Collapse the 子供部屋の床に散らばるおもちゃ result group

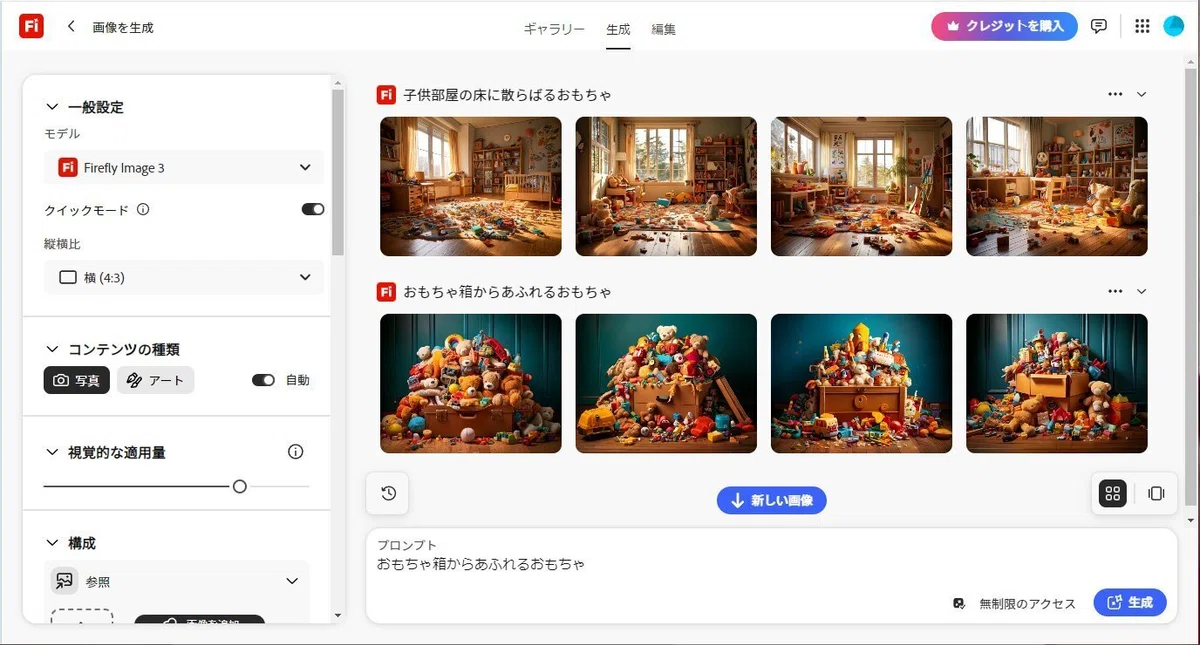pyautogui.click(x=1142, y=94)
